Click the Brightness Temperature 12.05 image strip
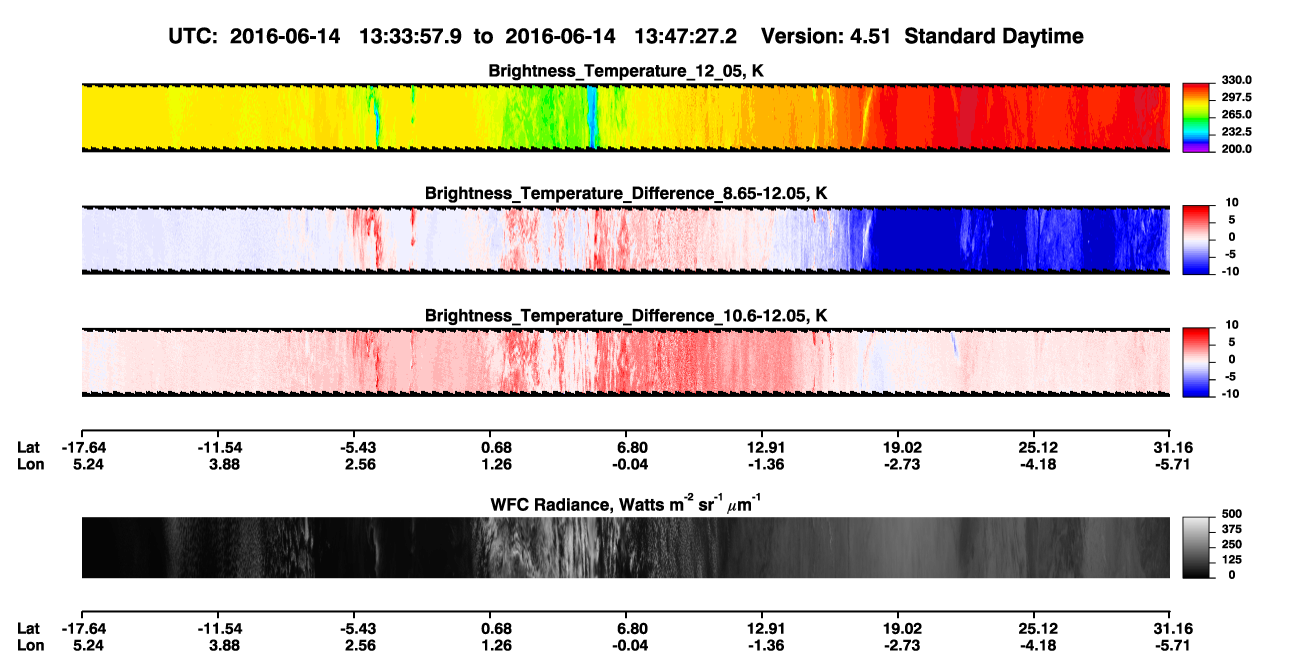The image size is (1300, 667). pyautogui.click(x=625, y=118)
